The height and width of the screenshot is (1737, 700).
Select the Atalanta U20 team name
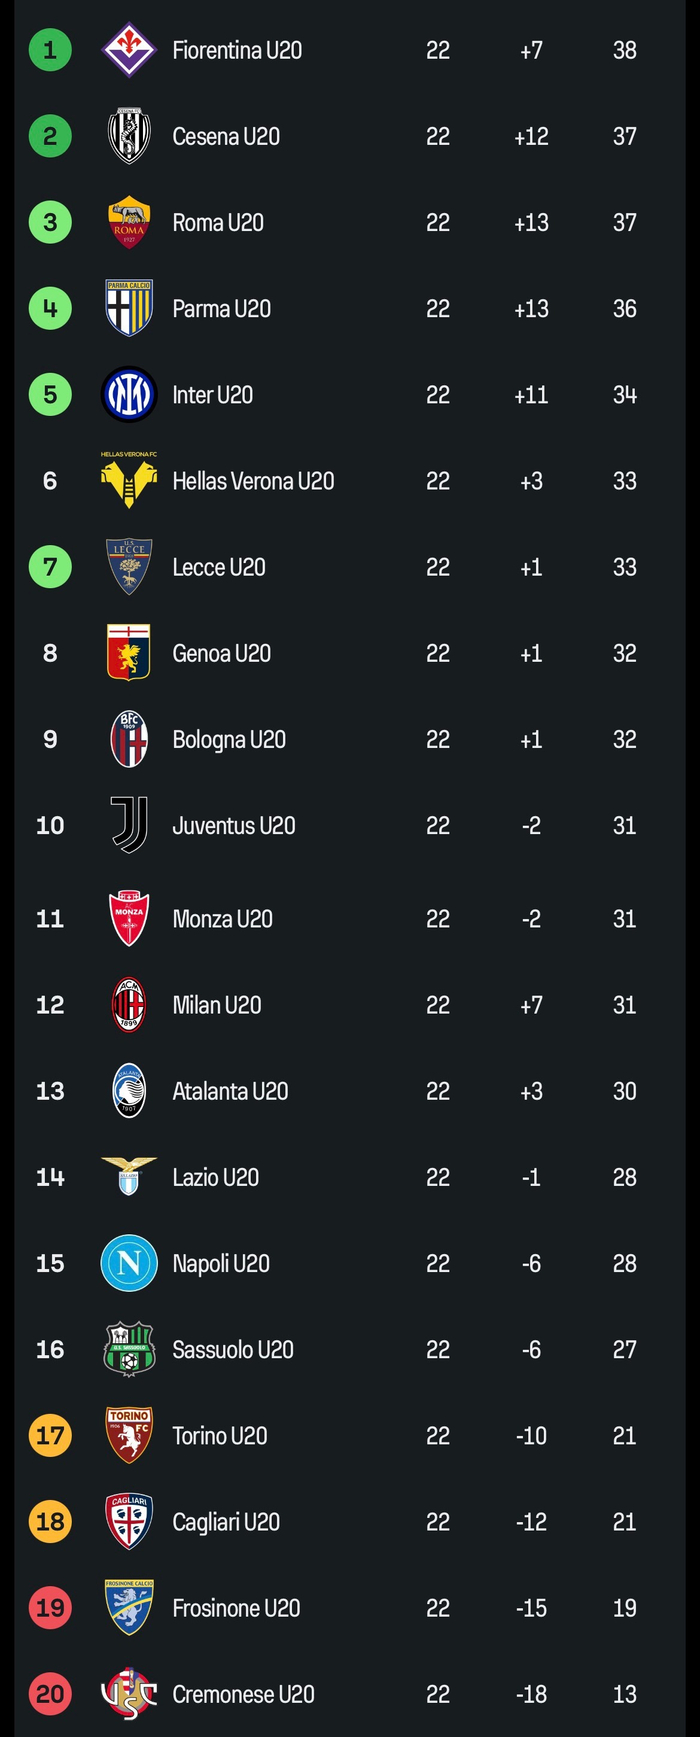pyautogui.click(x=230, y=1091)
